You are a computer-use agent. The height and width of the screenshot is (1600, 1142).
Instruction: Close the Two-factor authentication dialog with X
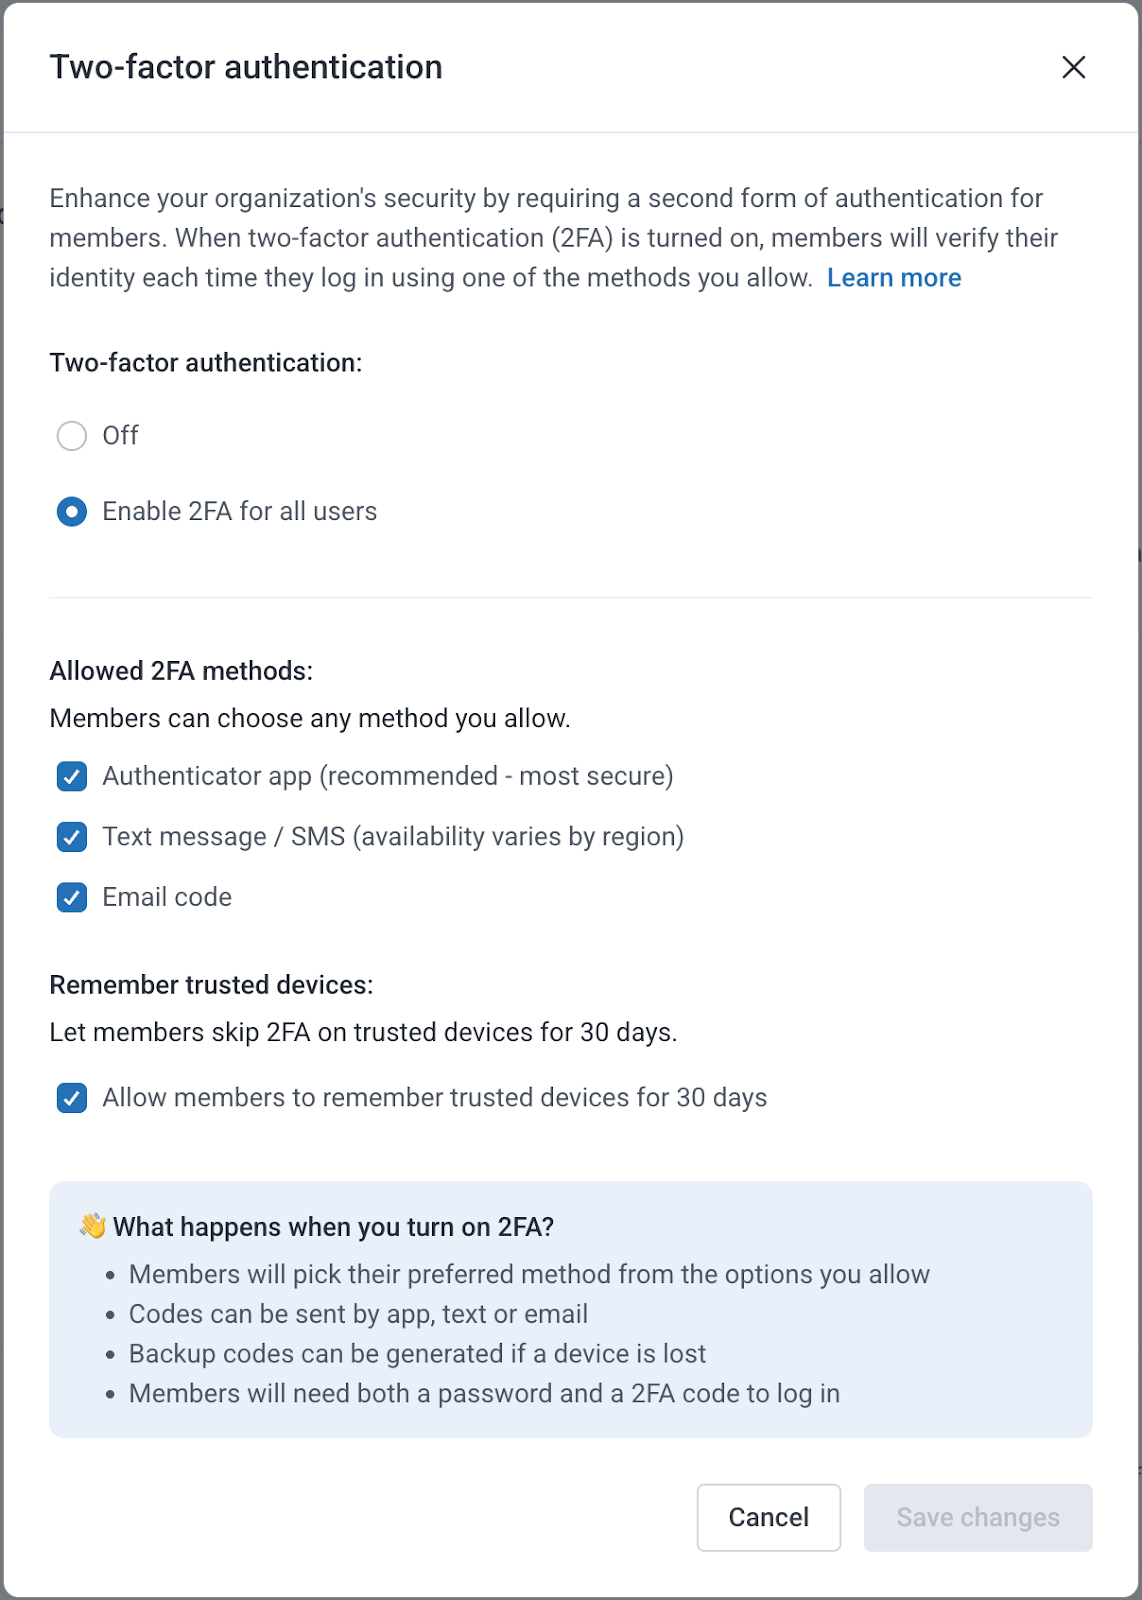pyautogui.click(x=1073, y=67)
